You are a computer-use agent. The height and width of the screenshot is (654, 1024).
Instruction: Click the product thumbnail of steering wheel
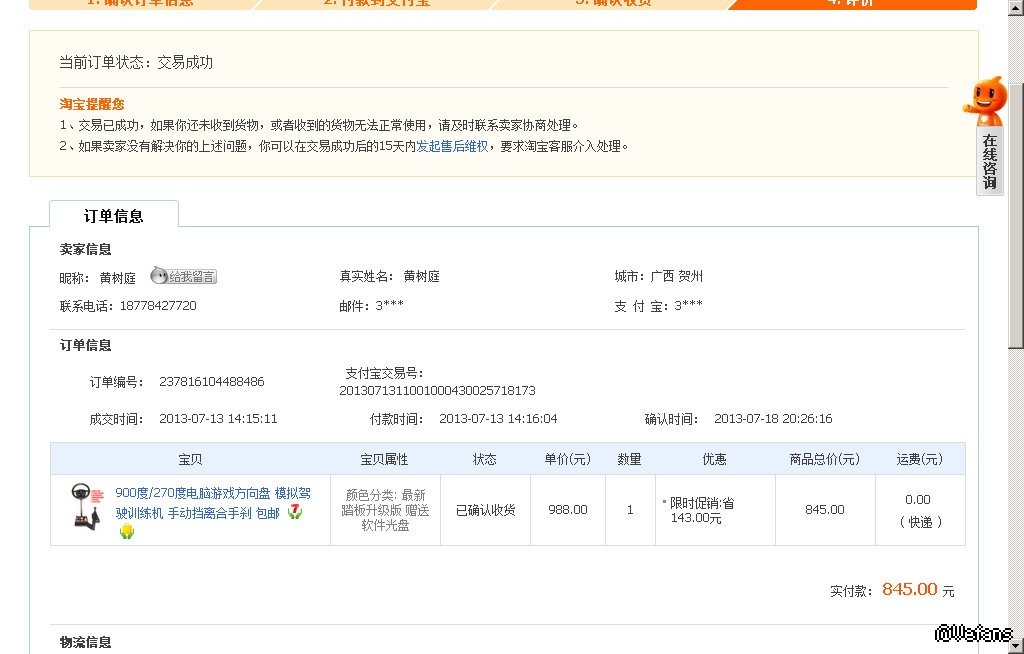tap(86, 506)
